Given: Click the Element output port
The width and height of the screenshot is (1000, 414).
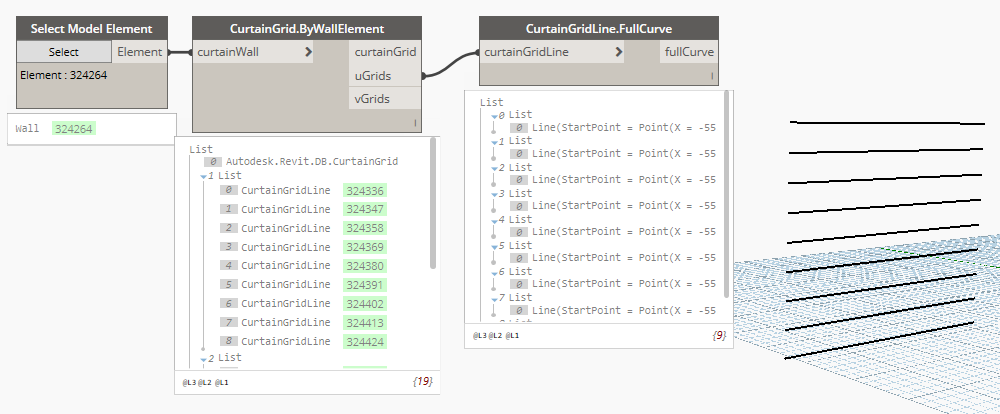Looking at the screenshot, I should 140,52.
